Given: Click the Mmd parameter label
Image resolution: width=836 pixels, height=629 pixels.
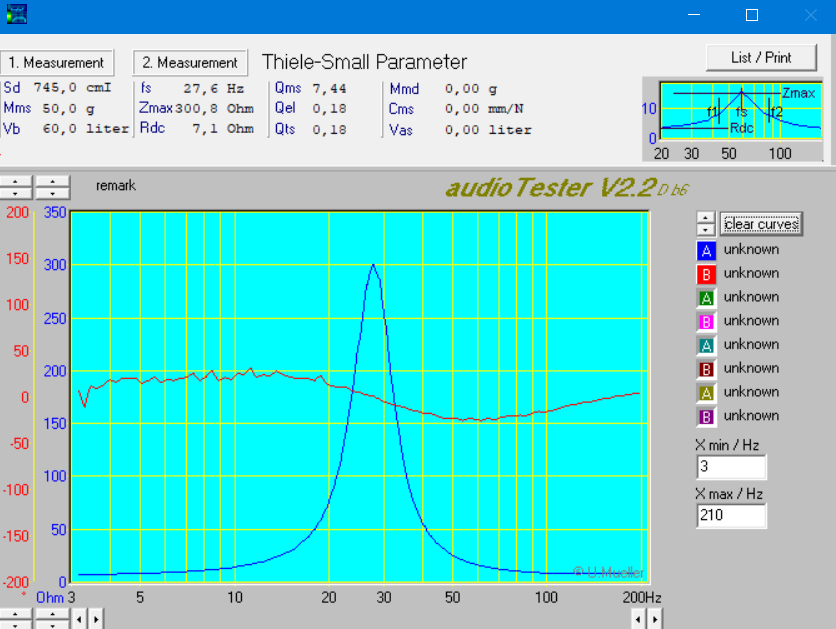Looking at the screenshot, I should 404,88.
